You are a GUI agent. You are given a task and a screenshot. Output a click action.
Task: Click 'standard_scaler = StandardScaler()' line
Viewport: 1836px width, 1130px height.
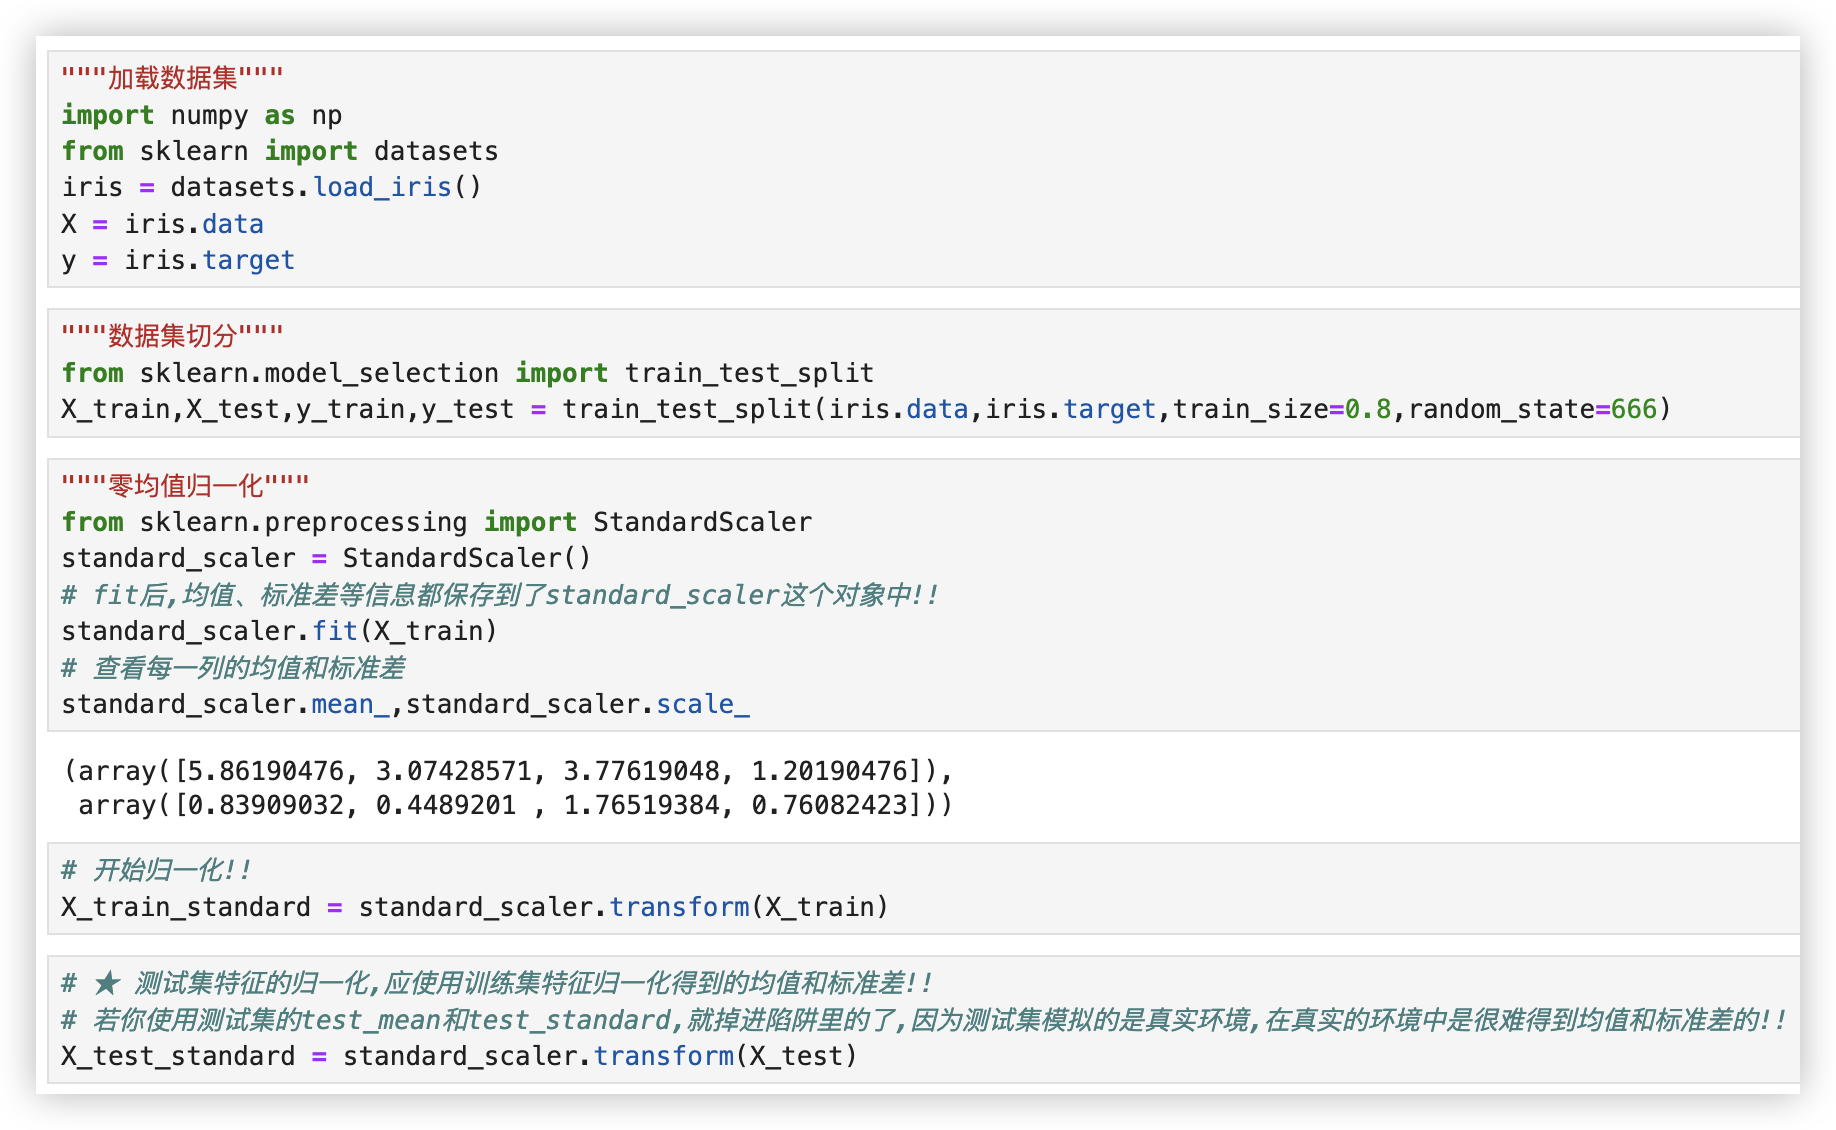pyautogui.click(x=326, y=558)
